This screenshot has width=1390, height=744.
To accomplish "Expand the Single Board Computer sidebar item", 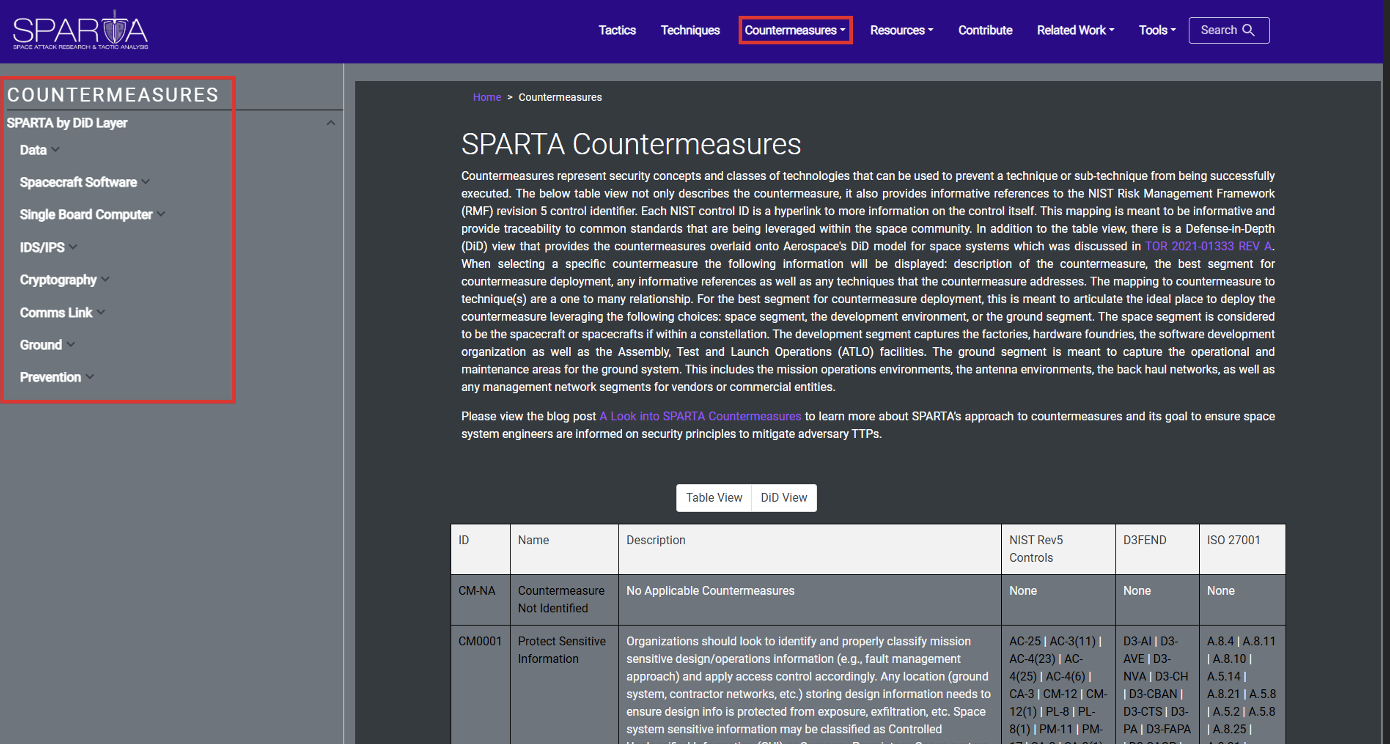I will point(93,214).
